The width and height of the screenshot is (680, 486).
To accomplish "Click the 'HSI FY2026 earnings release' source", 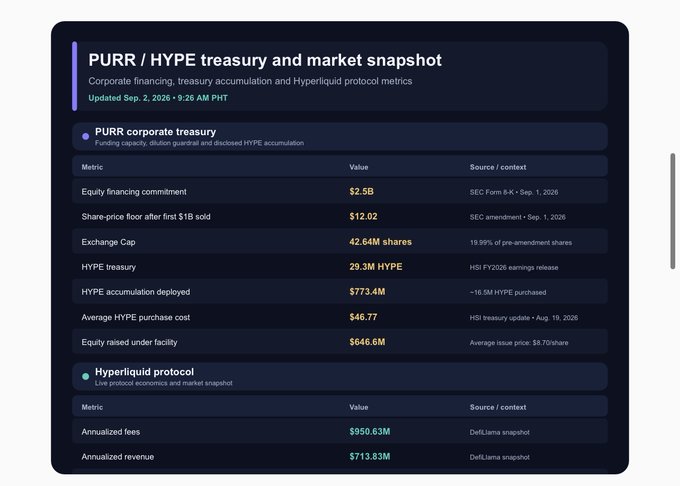I will [x=514, y=267].
